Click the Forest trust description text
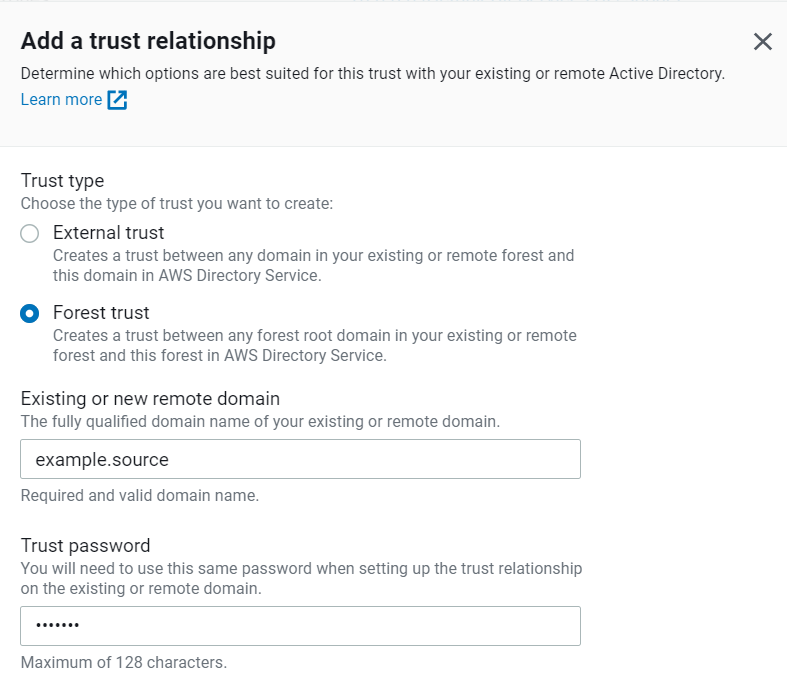This screenshot has width=787, height=687. (314, 345)
